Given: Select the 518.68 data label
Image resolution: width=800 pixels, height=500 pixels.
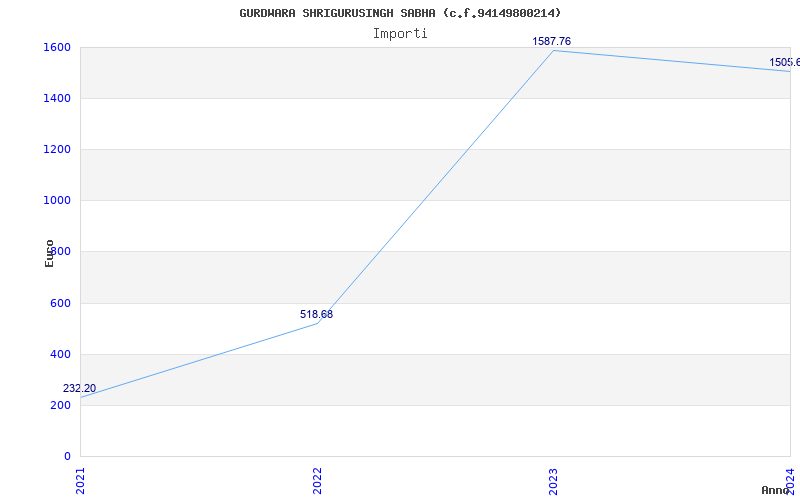Looking at the screenshot, I should (x=316, y=315).
